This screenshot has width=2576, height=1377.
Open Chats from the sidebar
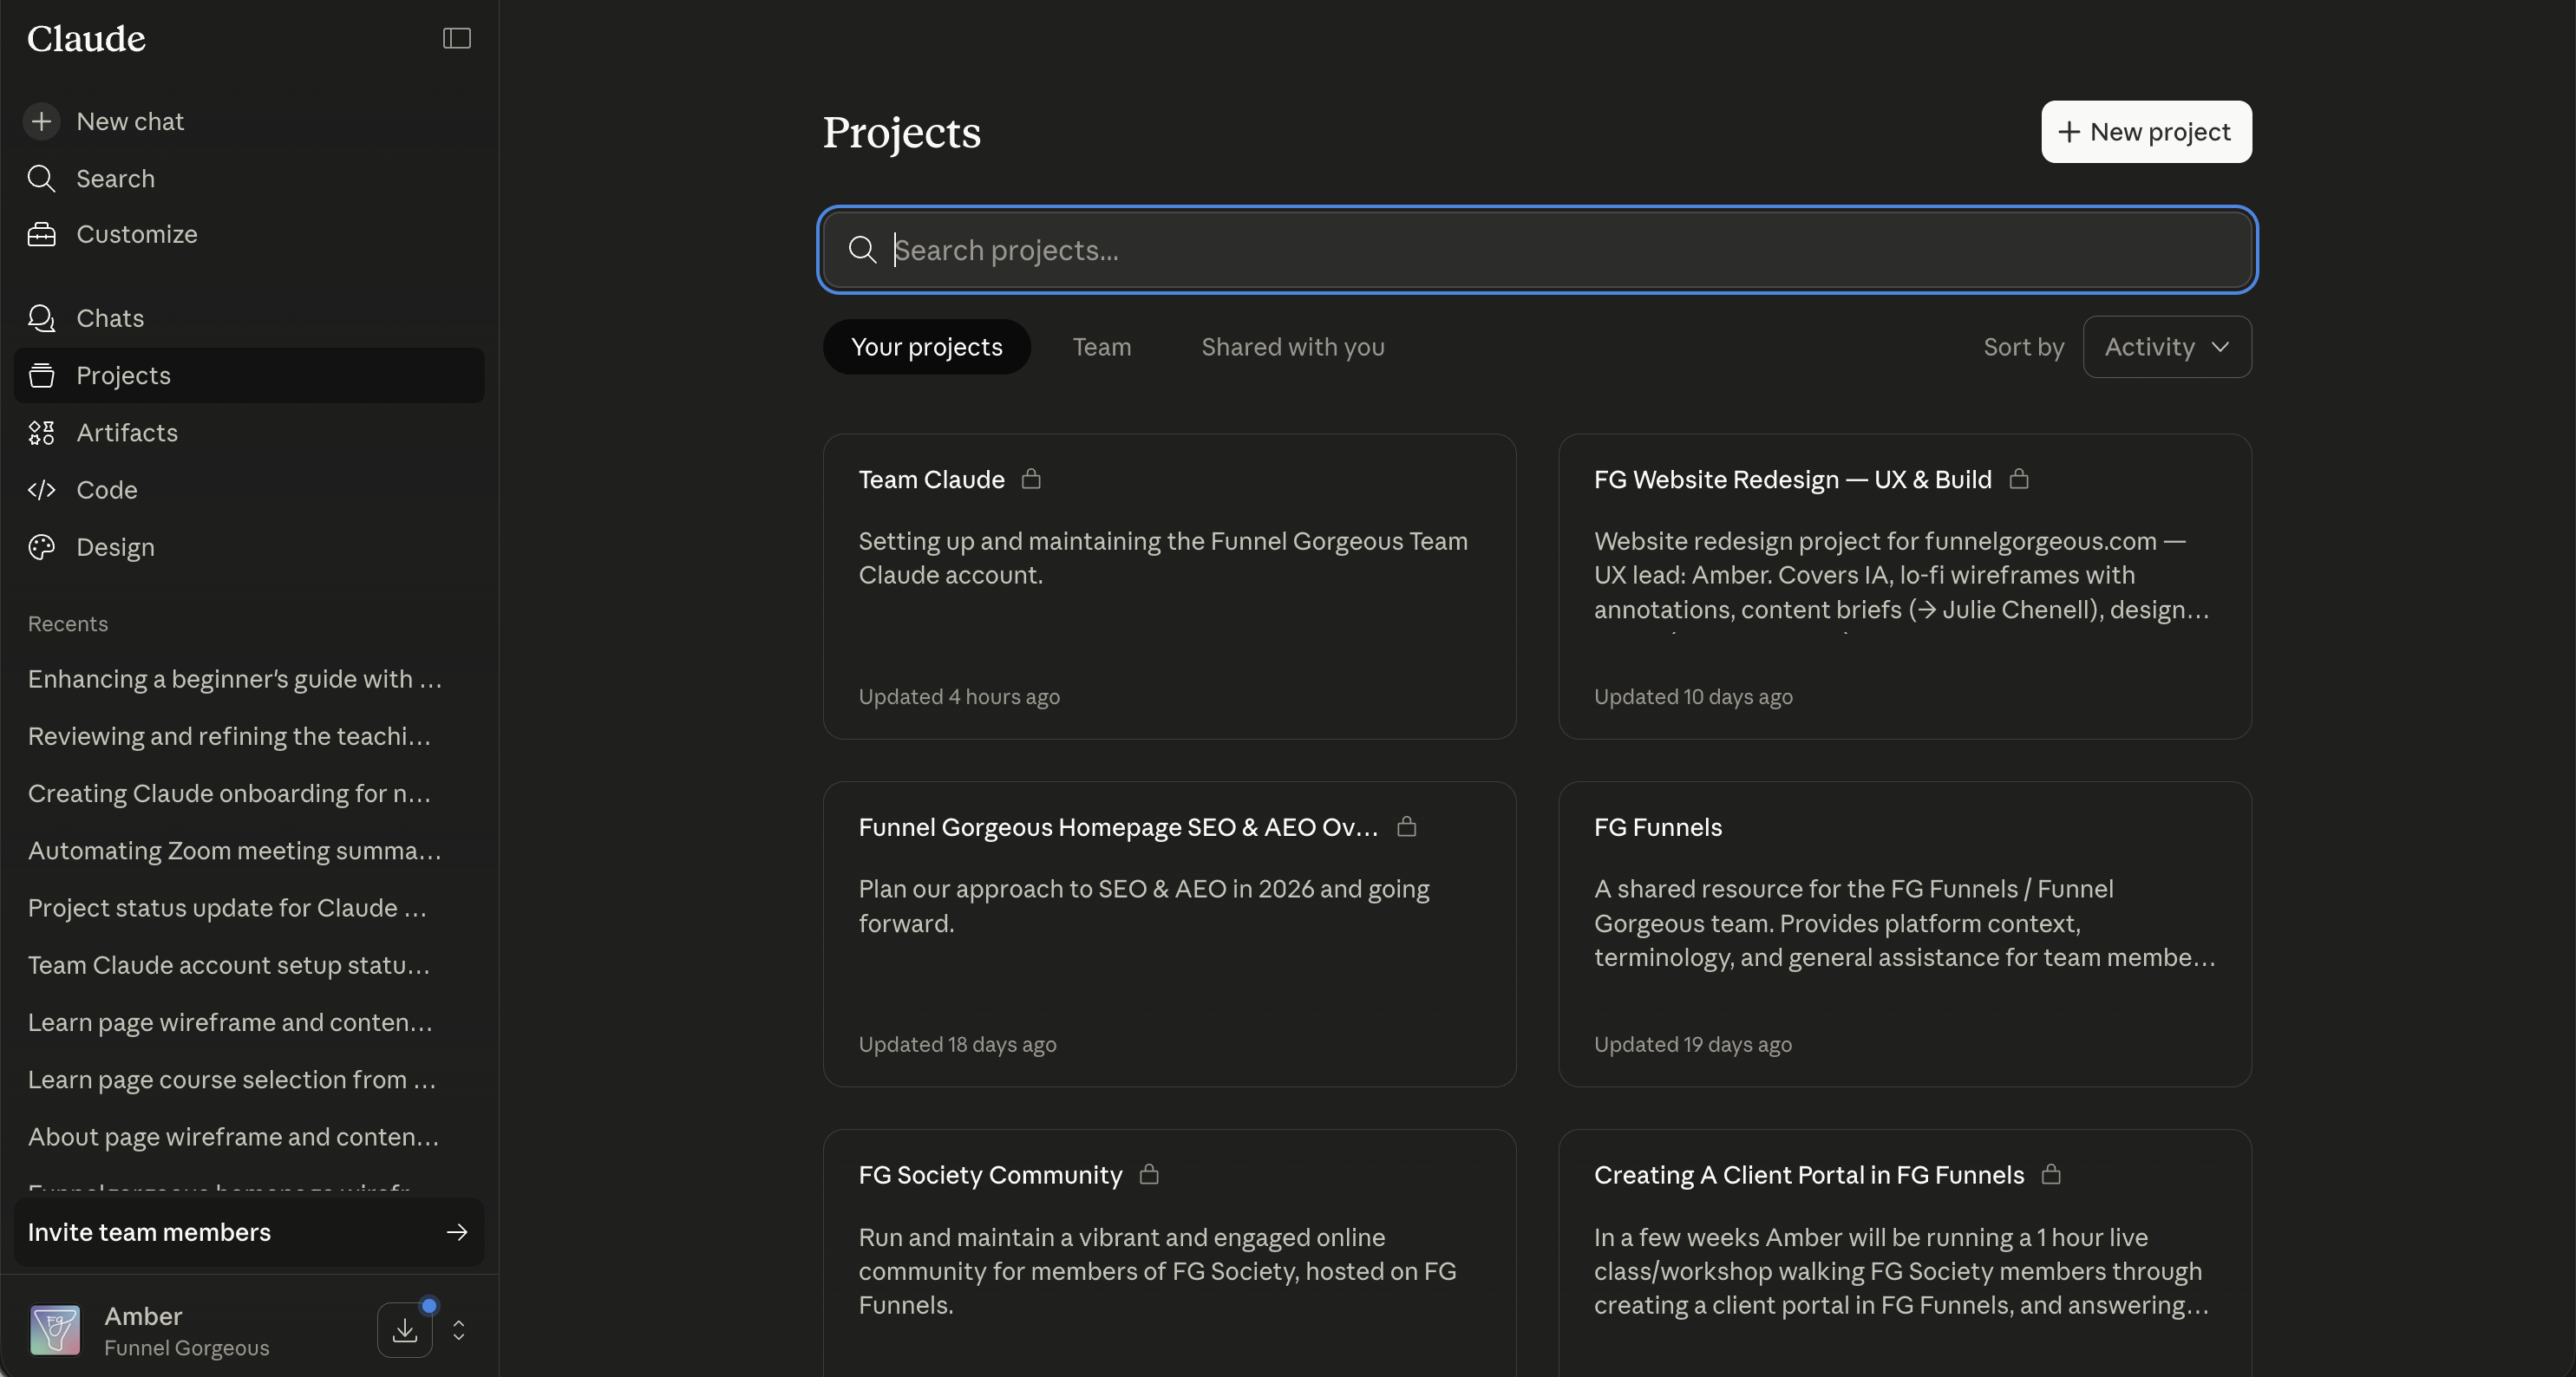click(110, 318)
